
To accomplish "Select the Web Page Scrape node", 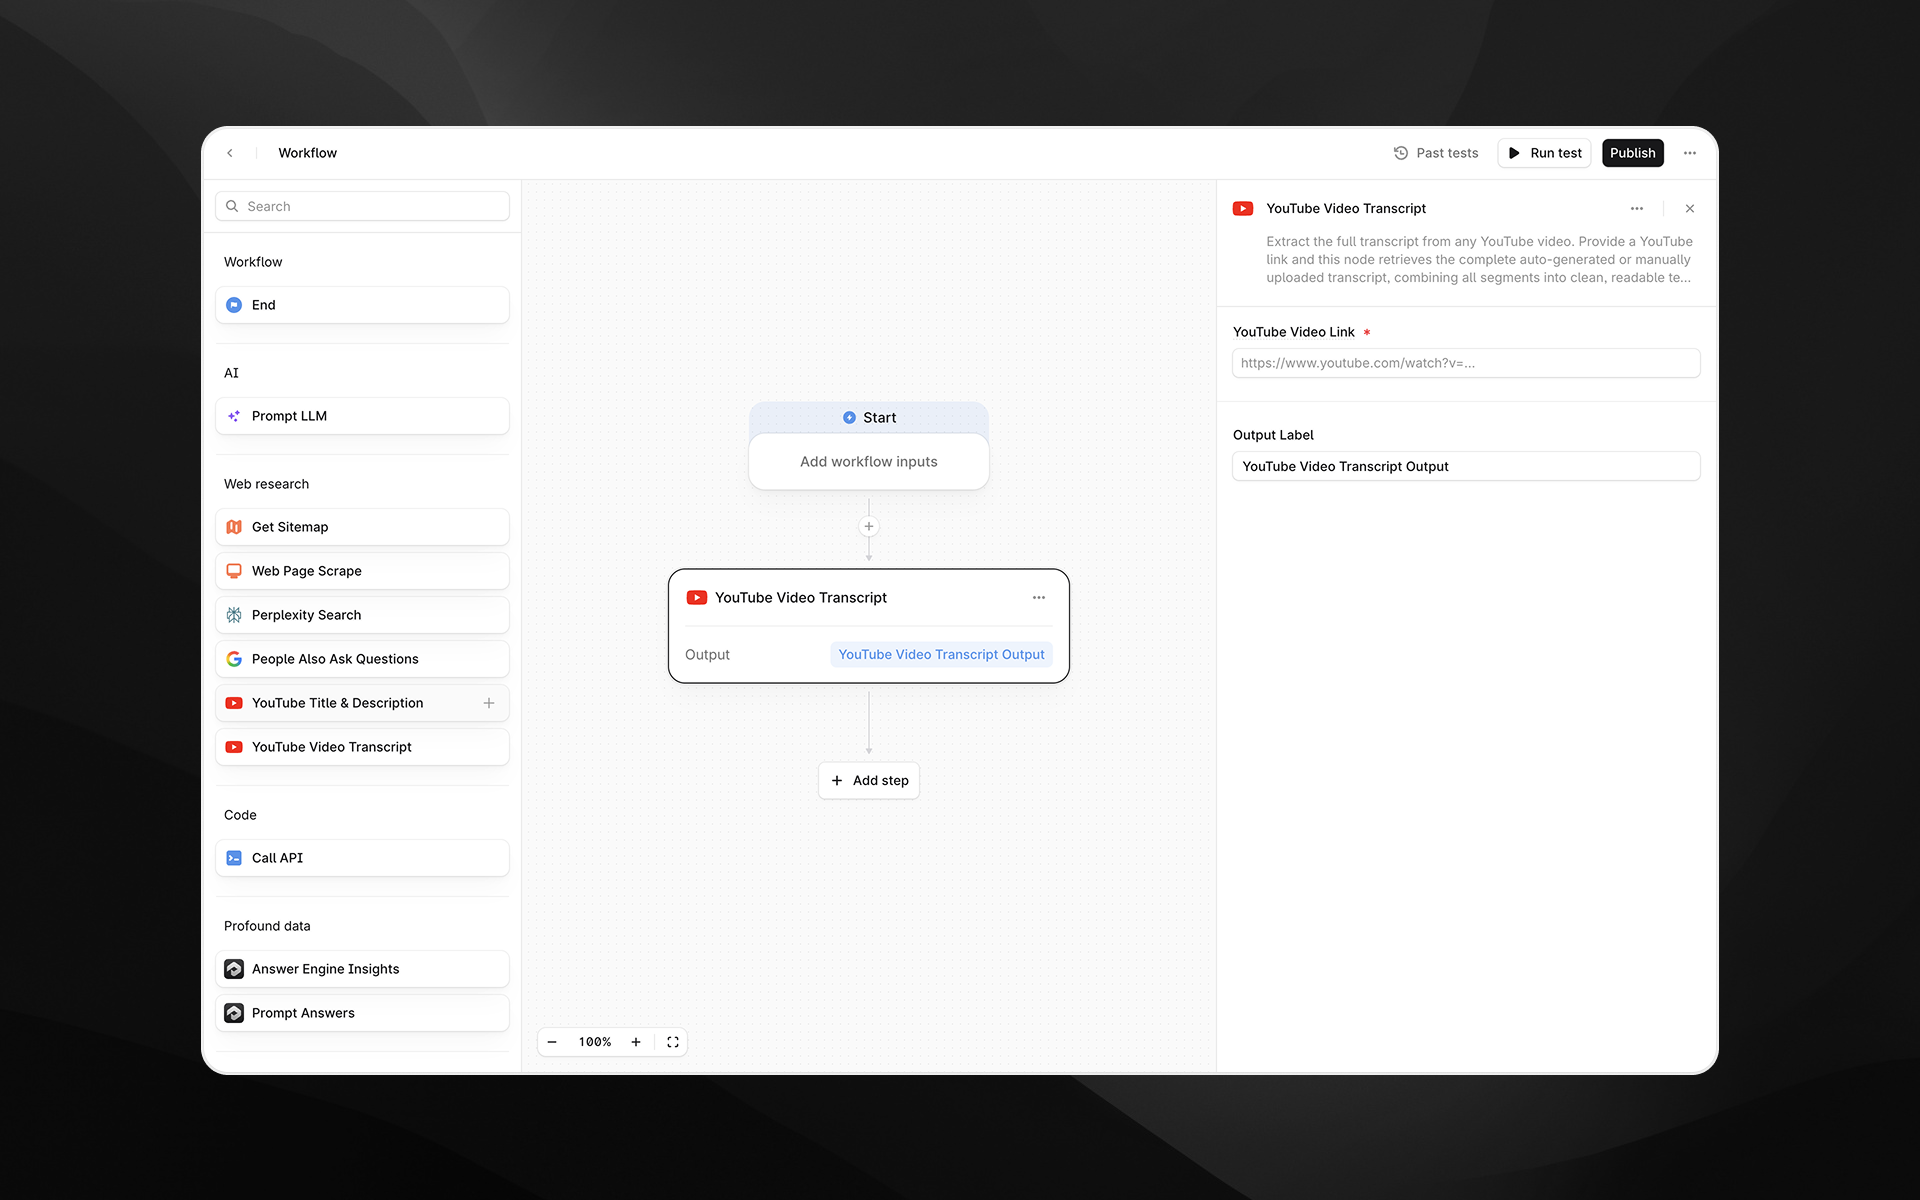I will point(362,571).
